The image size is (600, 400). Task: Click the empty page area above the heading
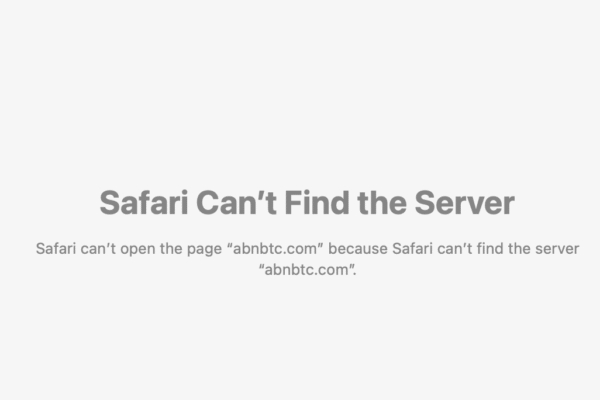(300, 92)
